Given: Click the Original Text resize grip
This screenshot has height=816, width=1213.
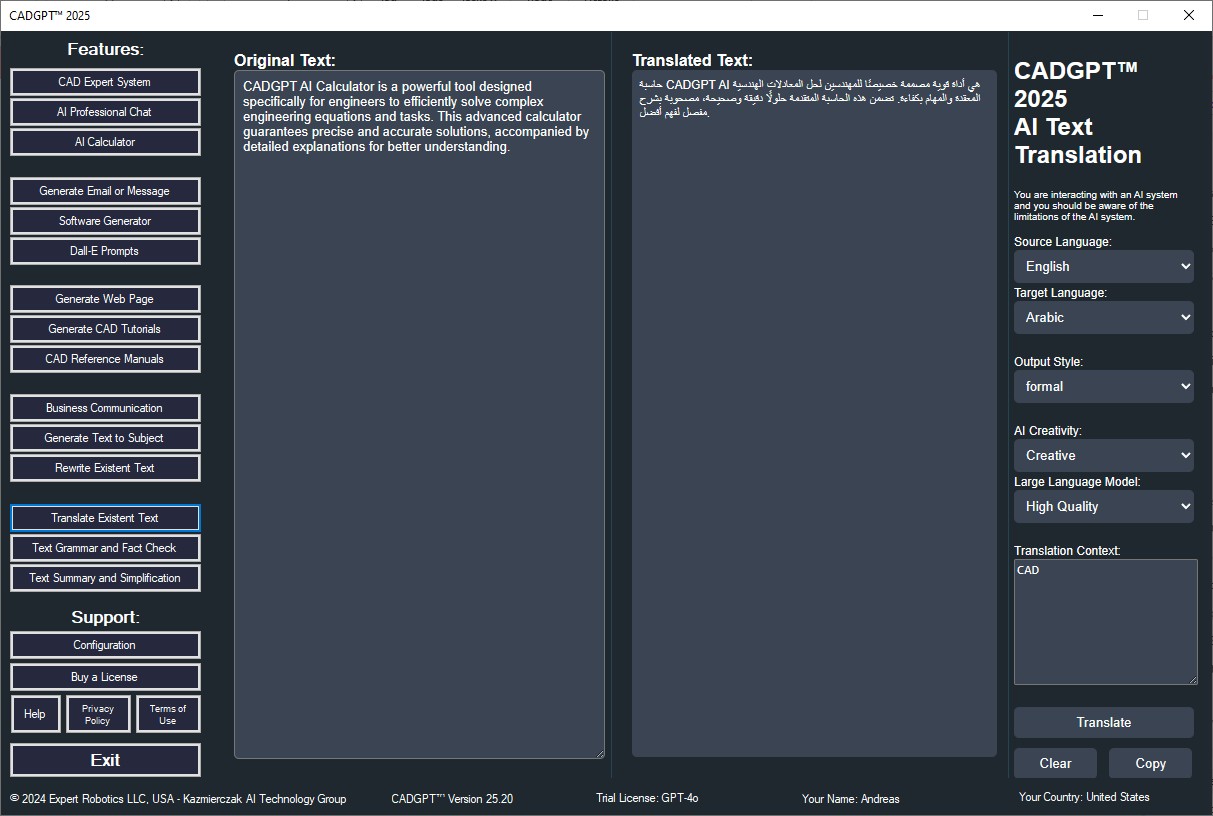Looking at the screenshot, I should (599, 753).
